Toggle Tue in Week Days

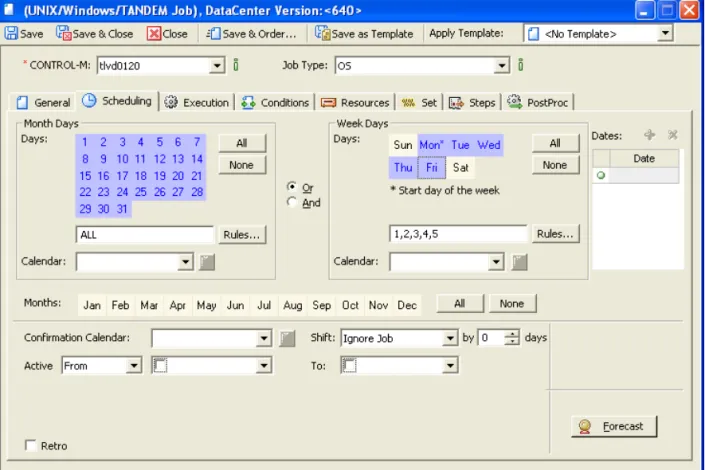point(460,145)
